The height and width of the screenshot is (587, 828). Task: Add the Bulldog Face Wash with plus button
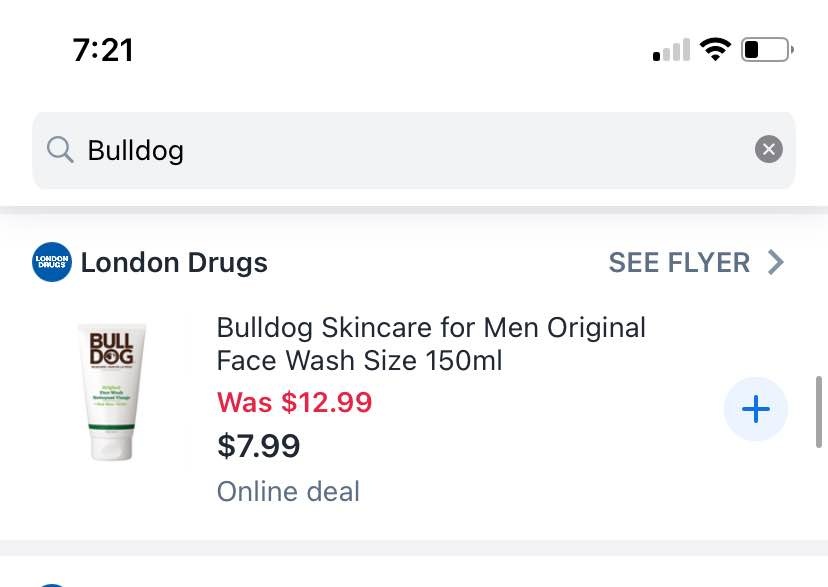coord(756,409)
